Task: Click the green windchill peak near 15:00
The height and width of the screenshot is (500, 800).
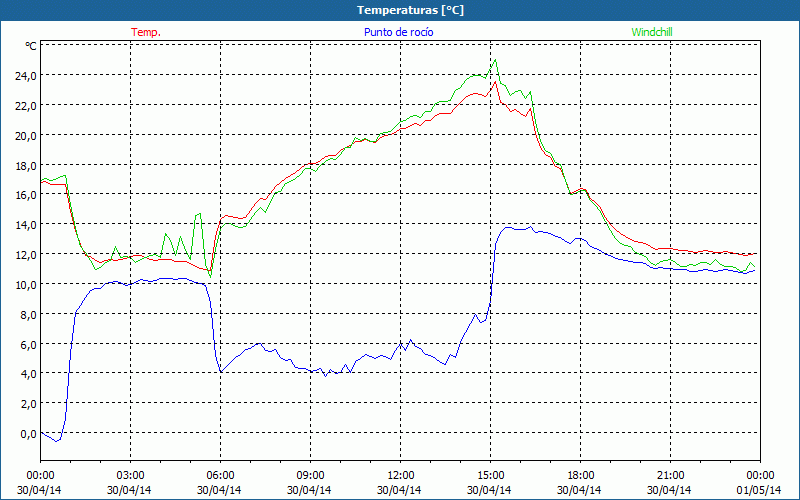Action: pyautogui.click(x=495, y=60)
